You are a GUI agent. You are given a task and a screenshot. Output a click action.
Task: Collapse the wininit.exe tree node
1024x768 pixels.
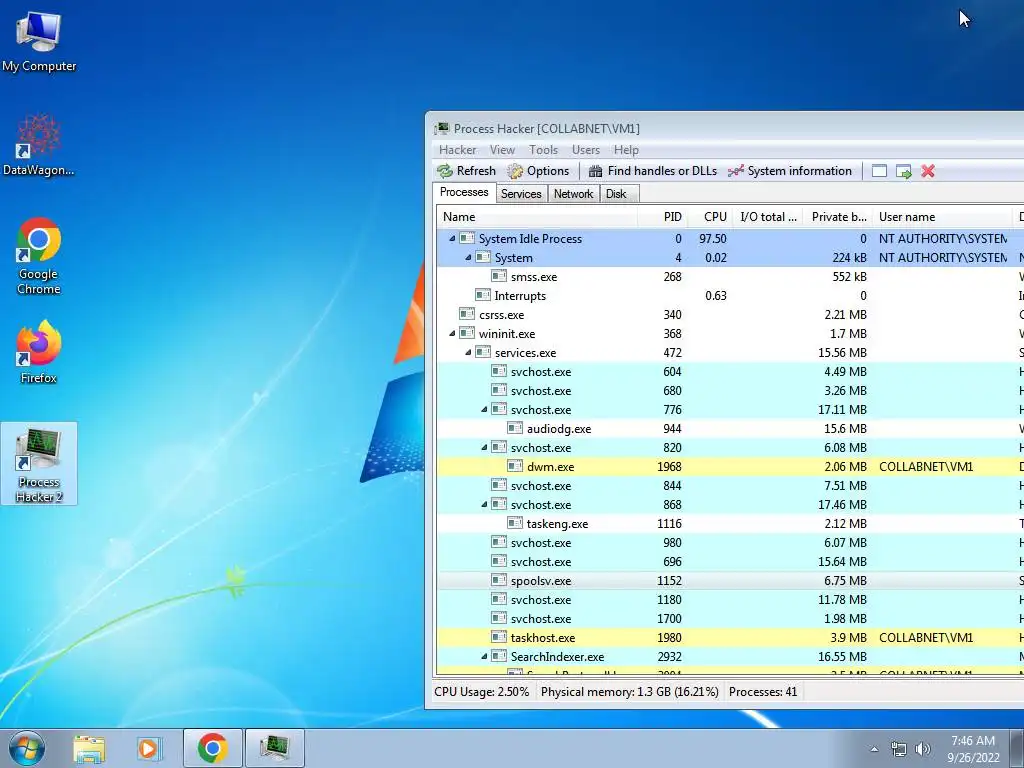click(452, 334)
